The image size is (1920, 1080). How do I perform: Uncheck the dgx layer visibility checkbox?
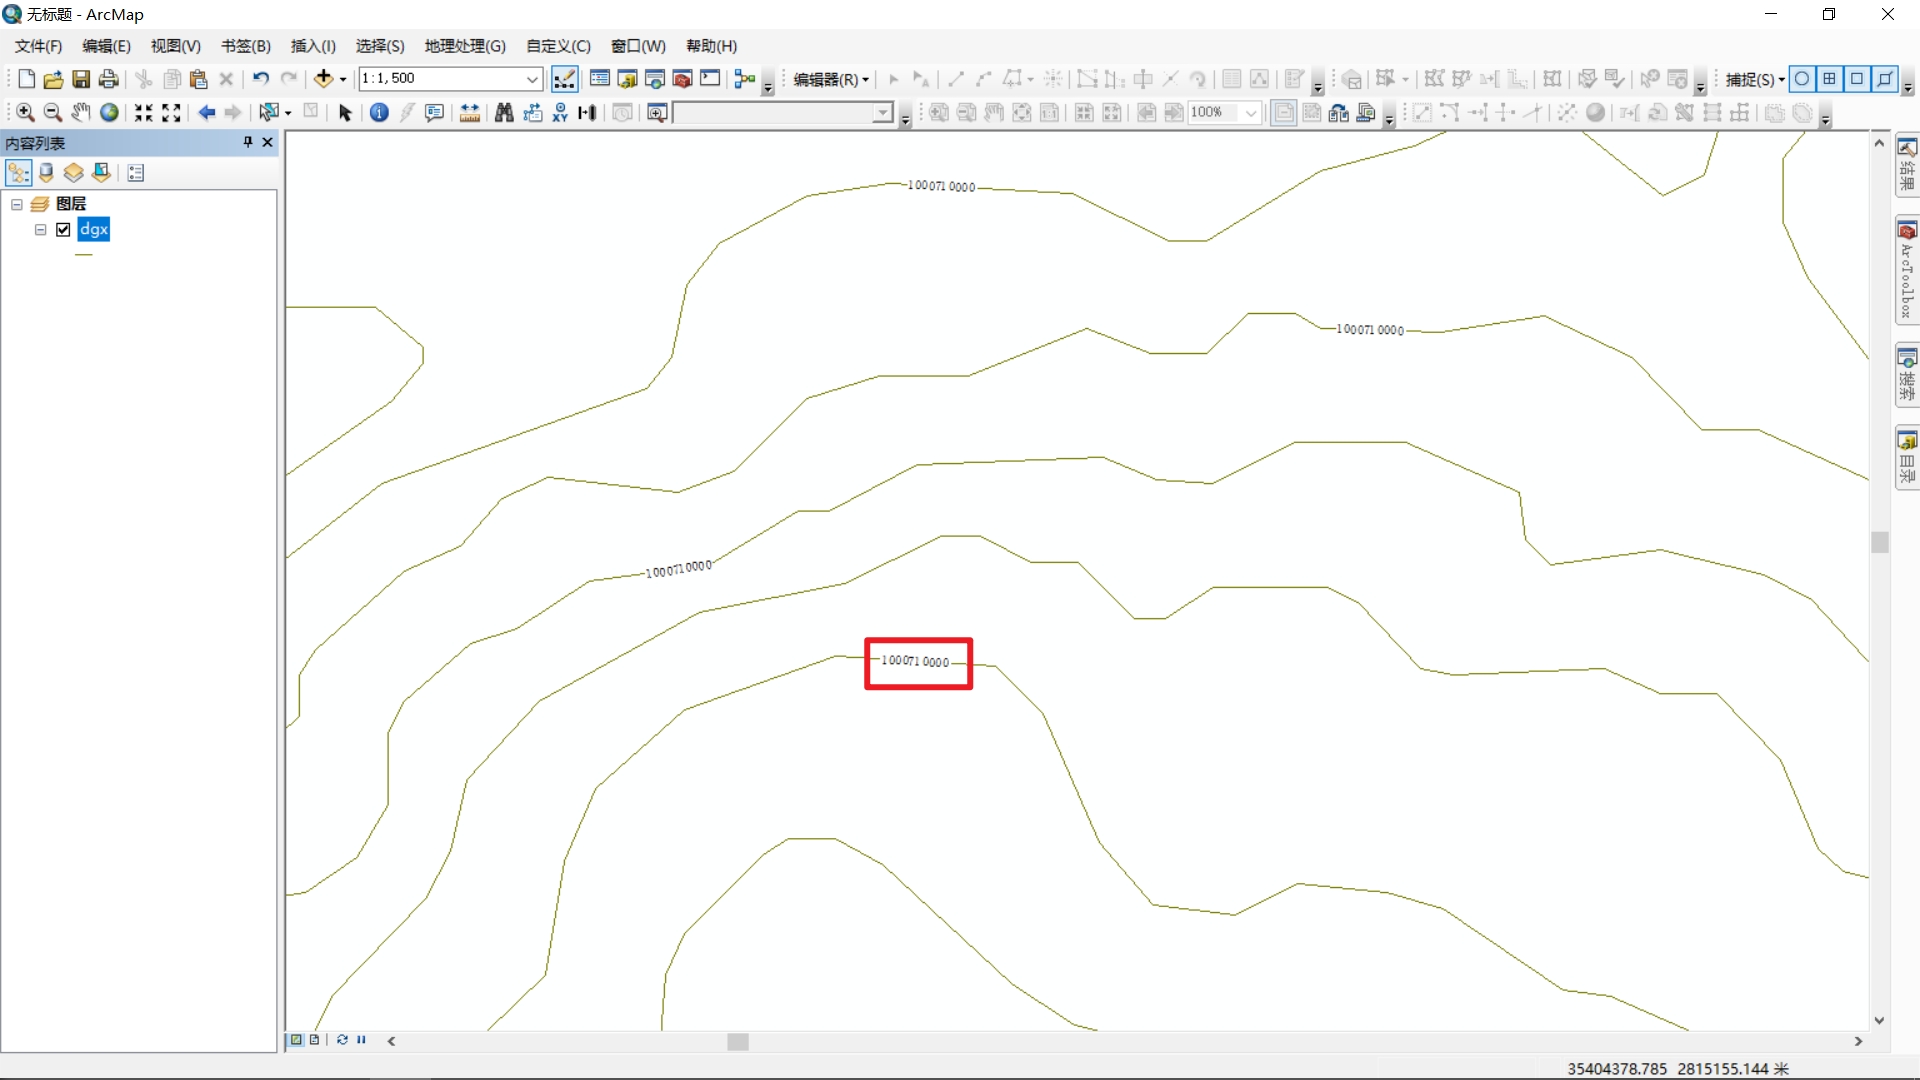coord(64,230)
